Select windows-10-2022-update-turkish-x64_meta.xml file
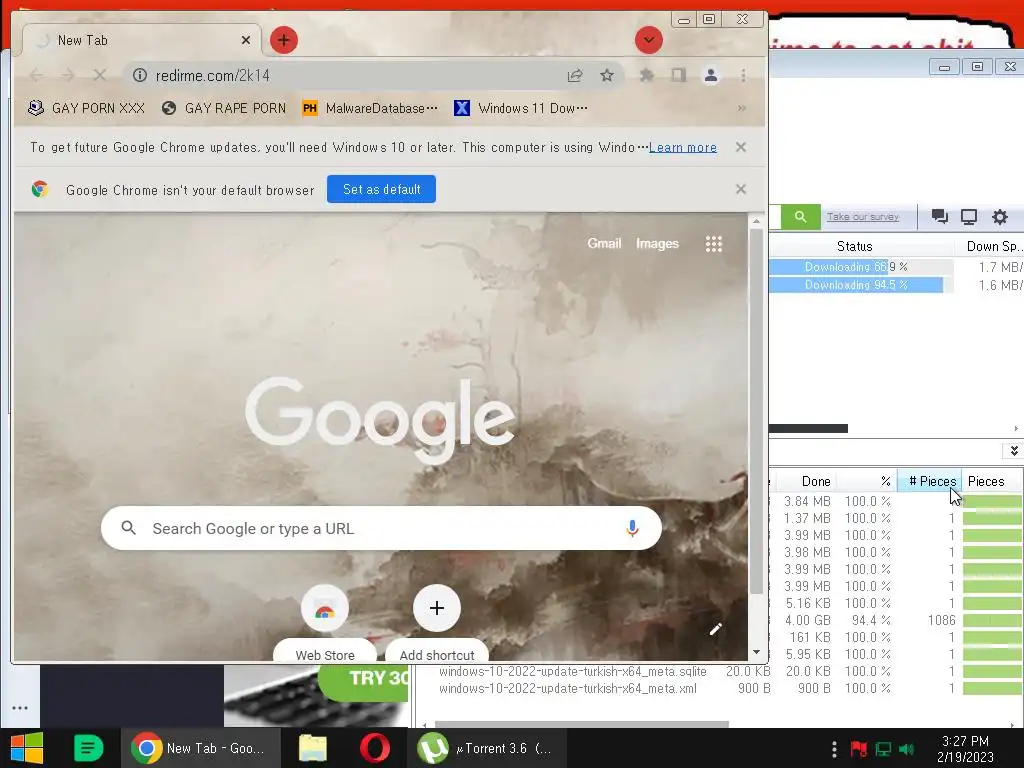This screenshot has width=1024, height=768. pos(568,688)
